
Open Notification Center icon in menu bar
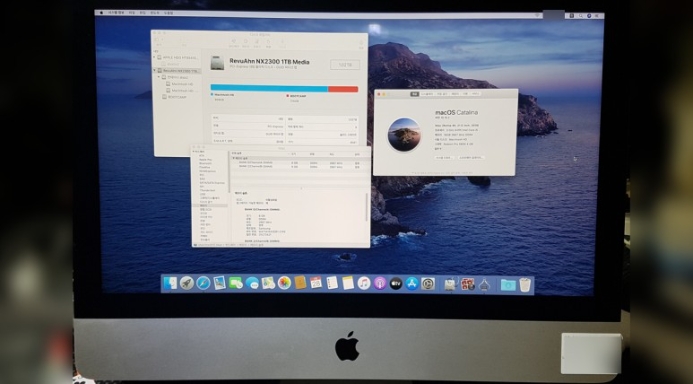[597, 15]
